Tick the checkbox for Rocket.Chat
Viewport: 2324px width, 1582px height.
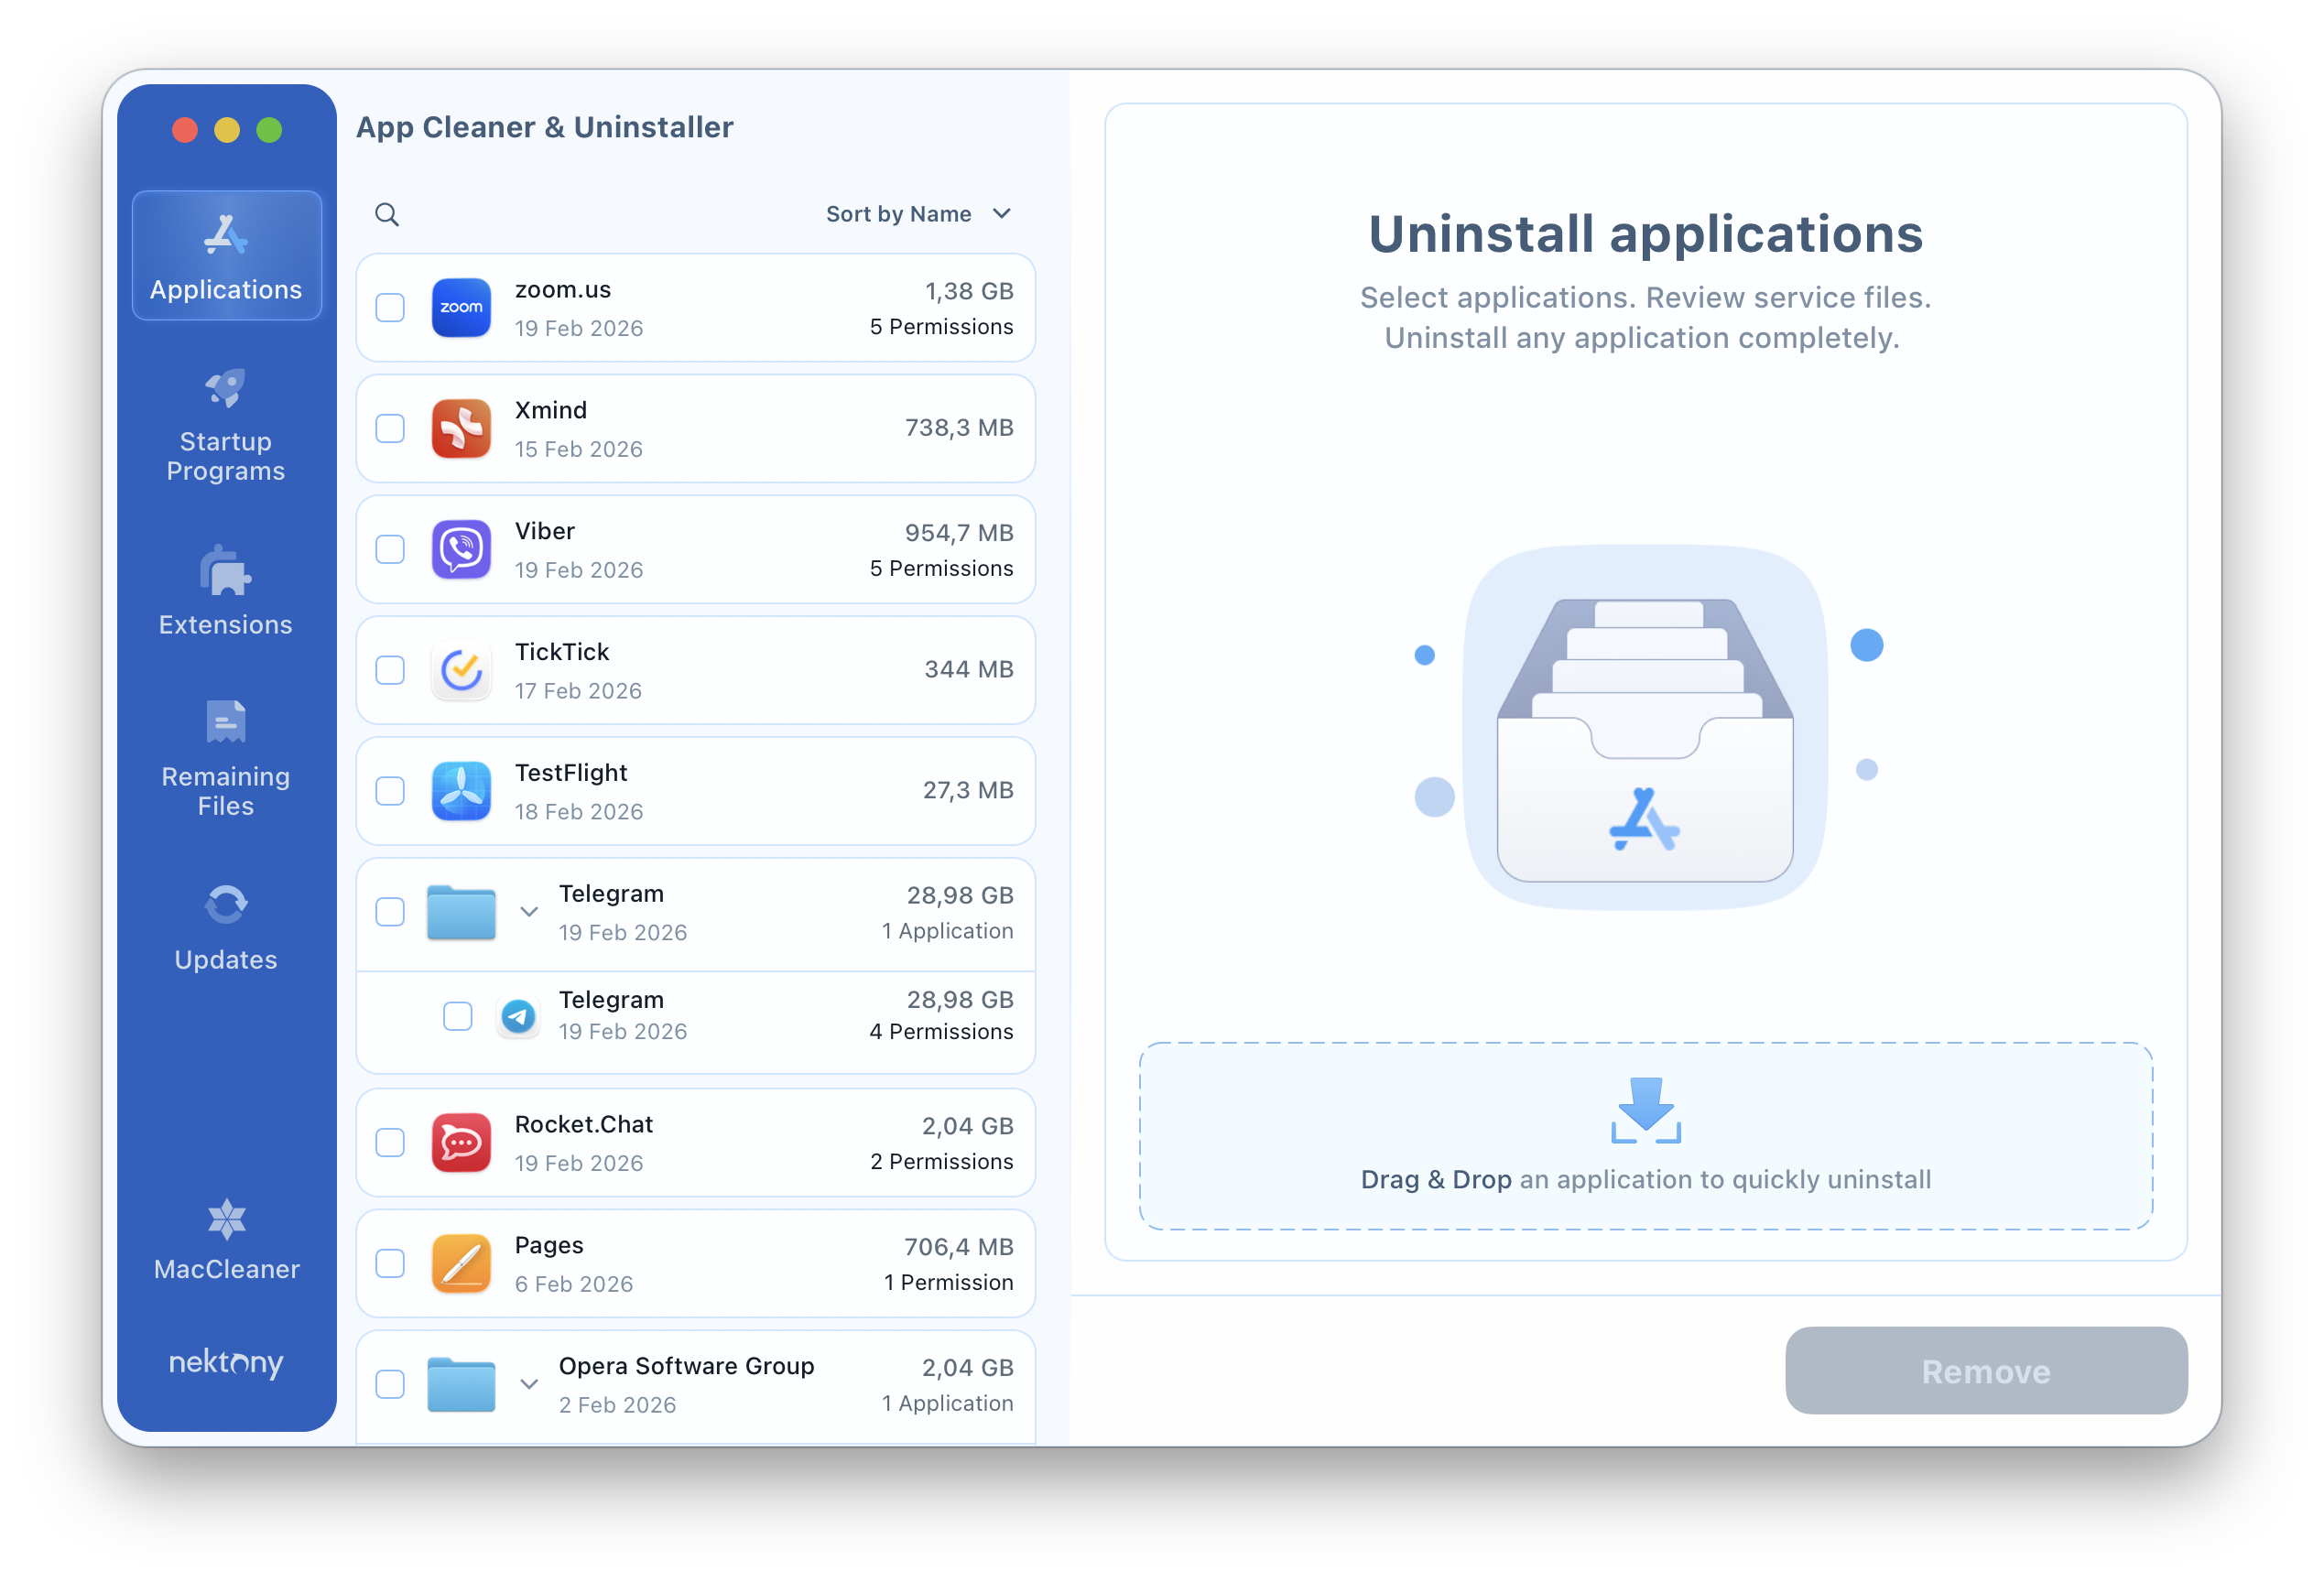pos(390,1142)
